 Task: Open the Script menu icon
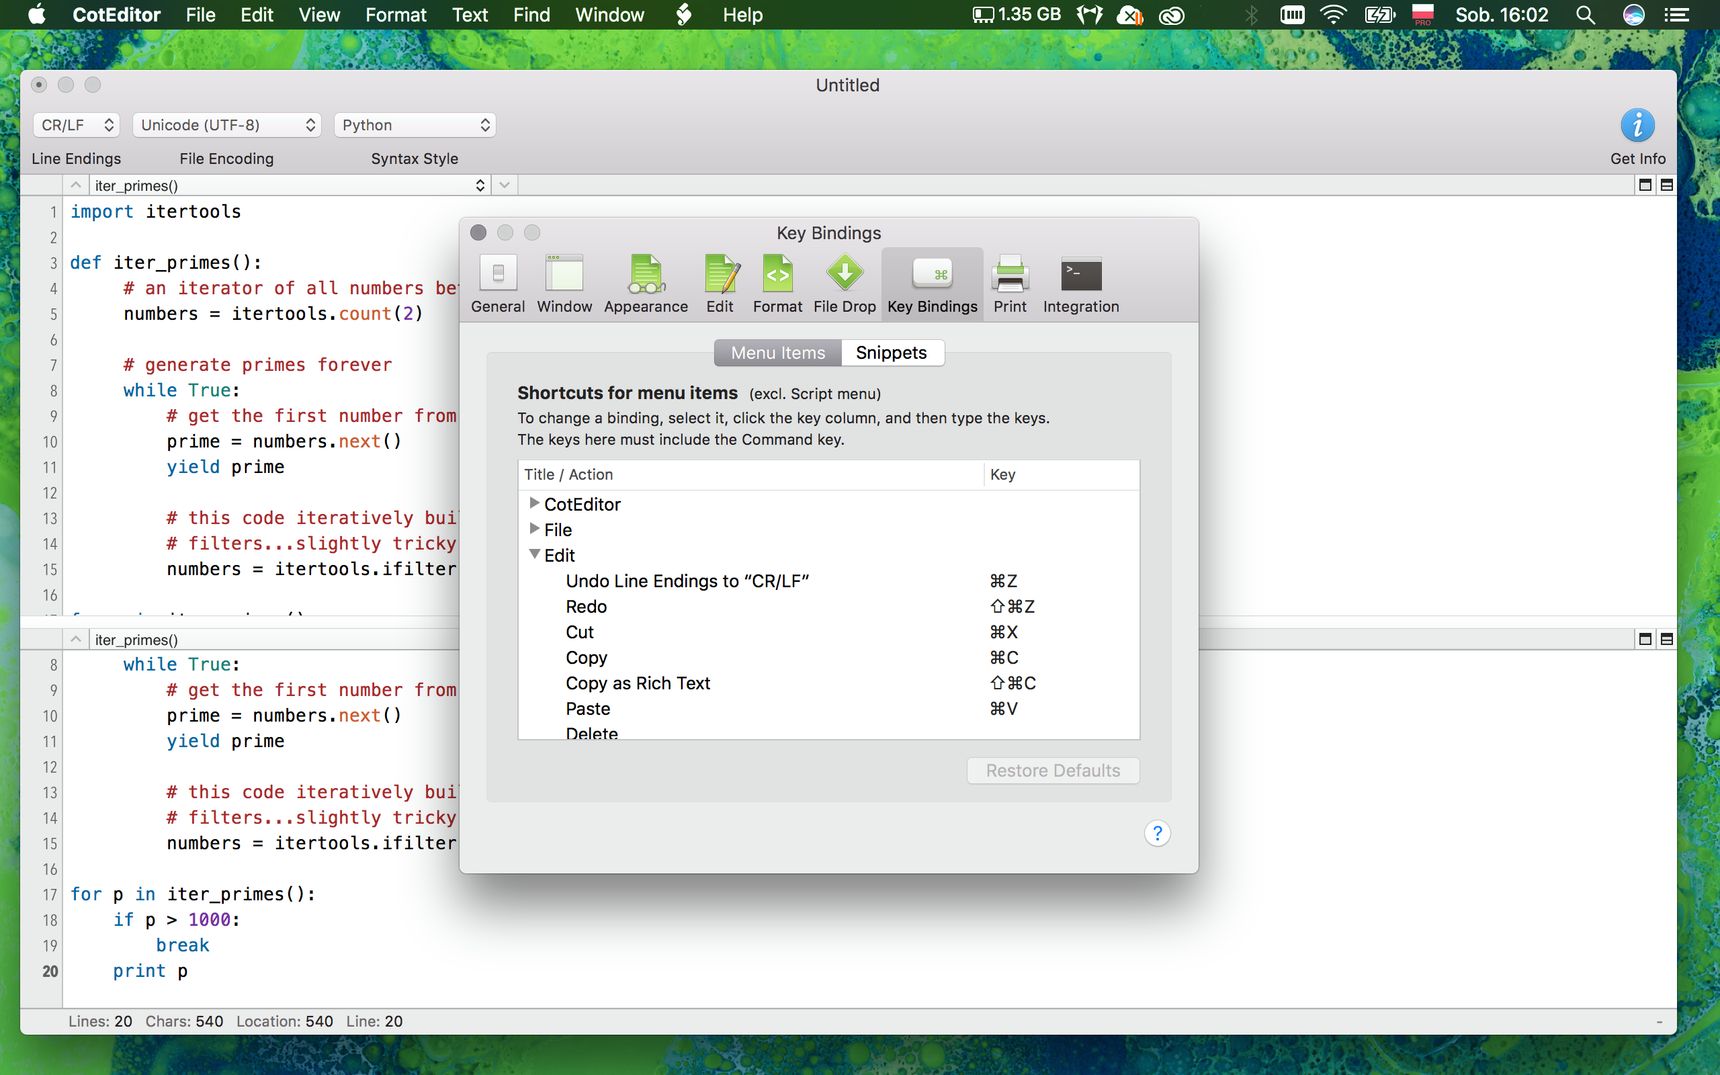click(684, 15)
